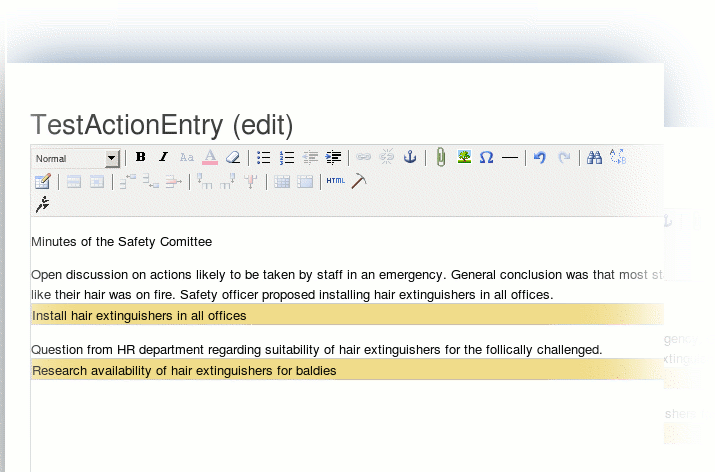Toggle italic formatting
Screen dimensions: 715x472
click(x=163, y=157)
